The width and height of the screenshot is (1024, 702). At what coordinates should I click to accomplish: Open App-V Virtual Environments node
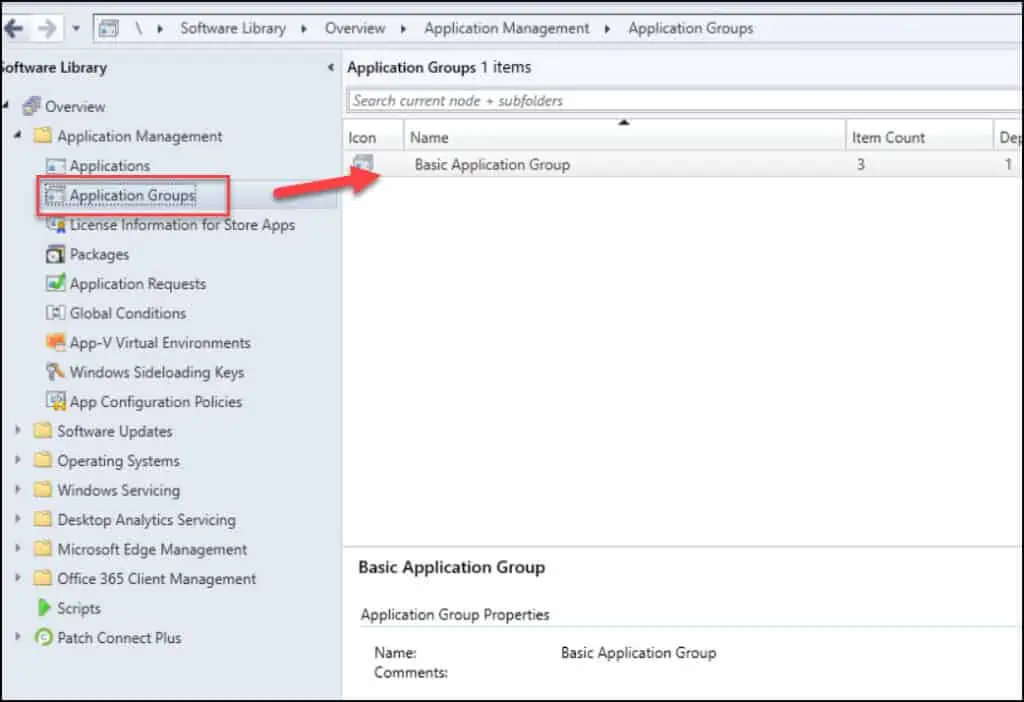(160, 343)
